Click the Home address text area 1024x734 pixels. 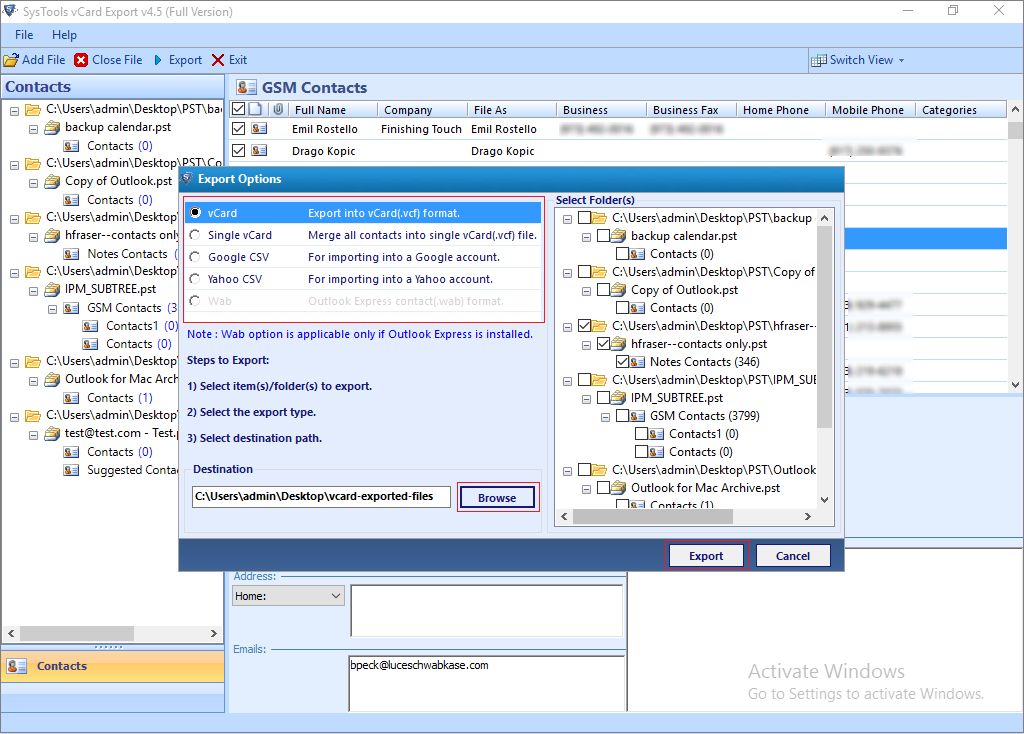click(x=487, y=611)
